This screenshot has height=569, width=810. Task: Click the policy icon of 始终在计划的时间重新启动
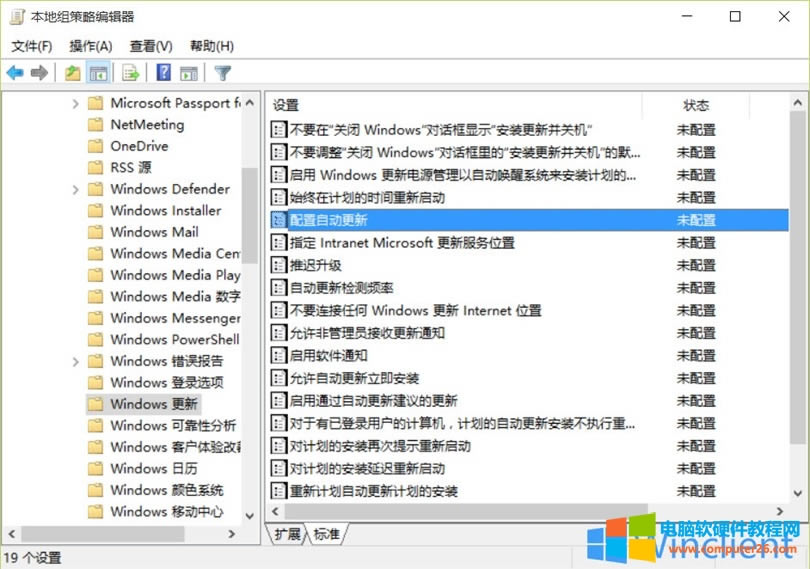pos(279,197)
